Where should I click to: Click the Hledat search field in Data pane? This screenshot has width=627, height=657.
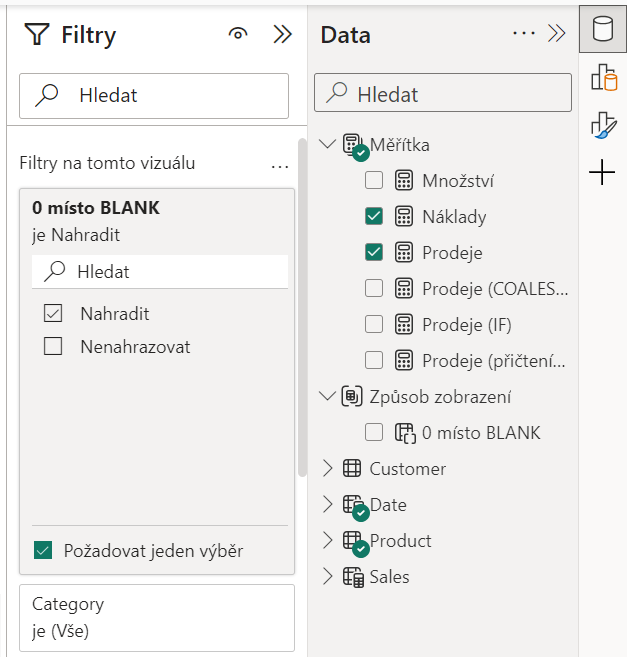(443, 93)
